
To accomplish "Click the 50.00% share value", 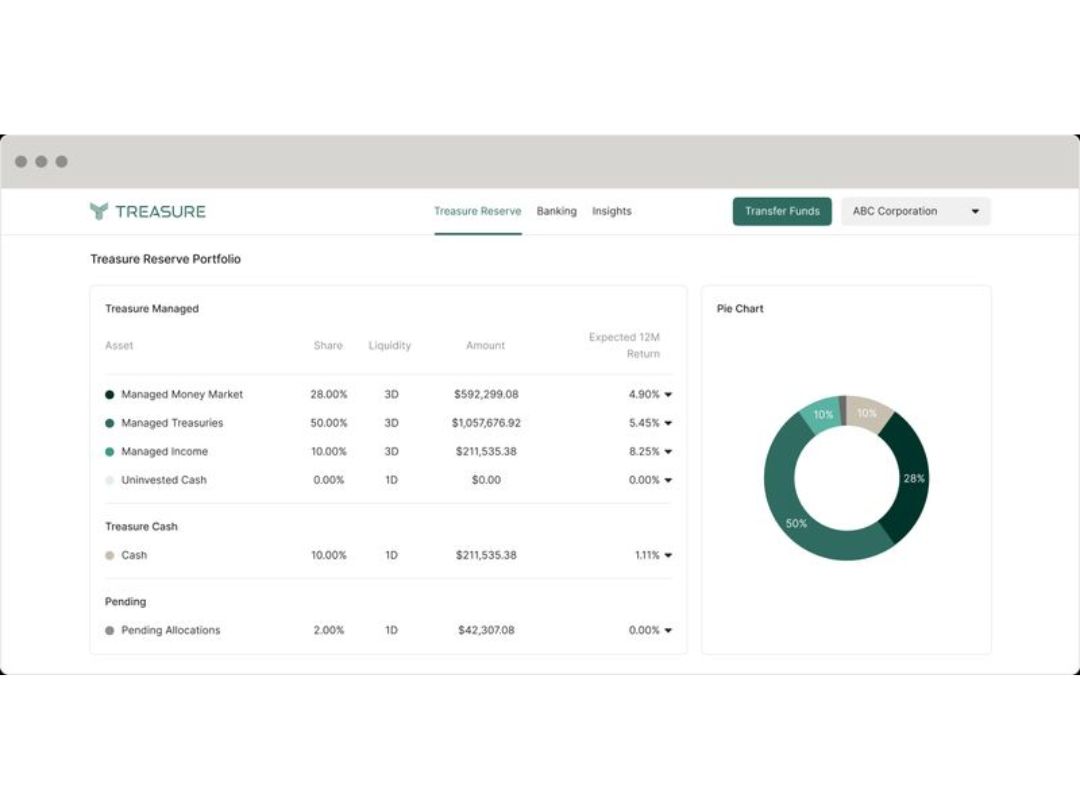I will tap(329, 423).
